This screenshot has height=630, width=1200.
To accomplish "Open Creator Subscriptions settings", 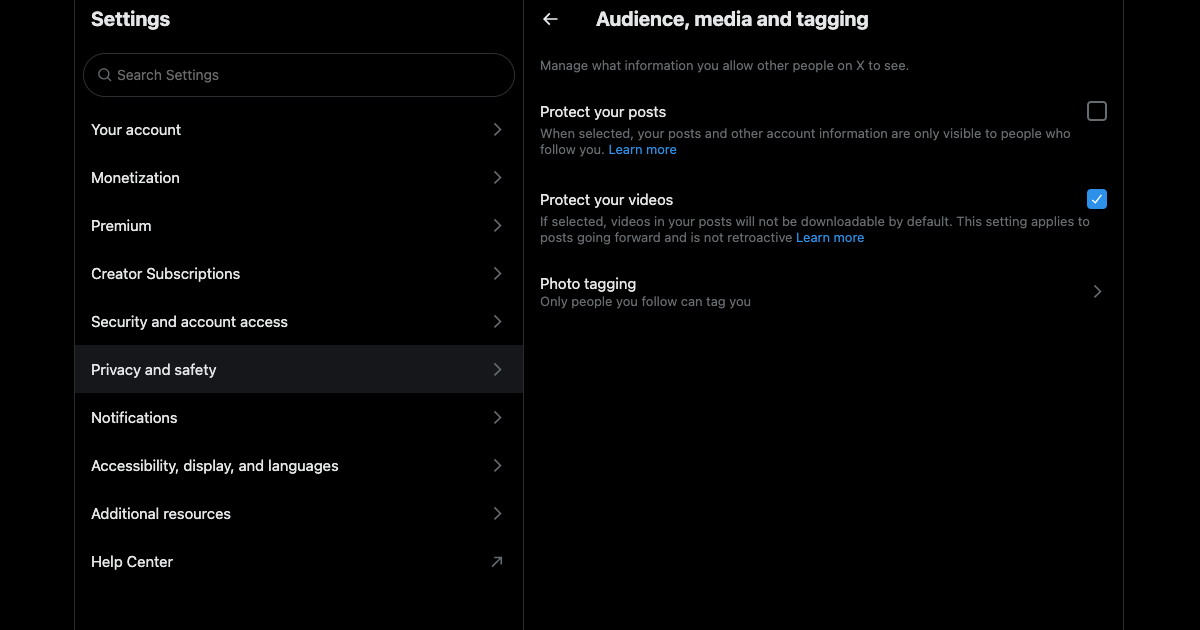I will (299, 274).
